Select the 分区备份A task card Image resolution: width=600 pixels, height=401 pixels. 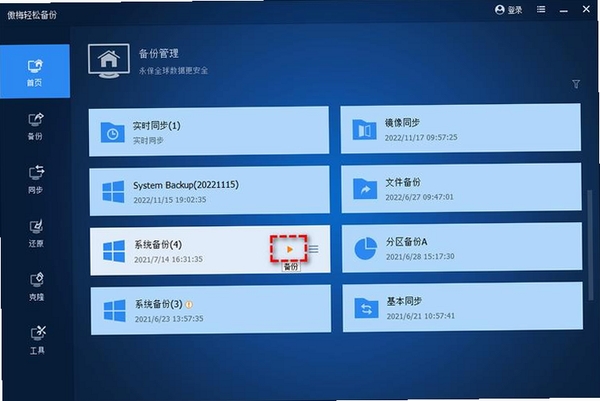[x=462, y=248]
